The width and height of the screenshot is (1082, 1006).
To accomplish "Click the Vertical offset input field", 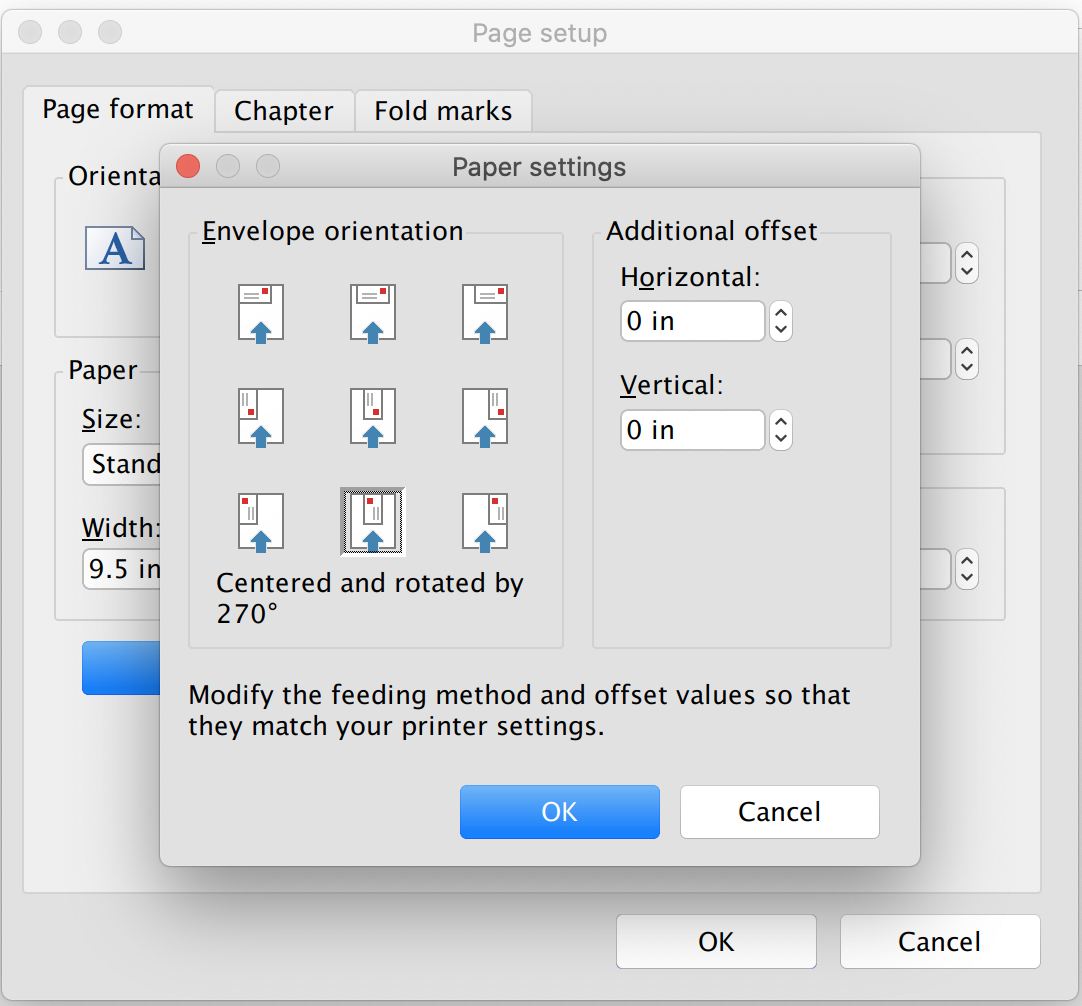I will [692, 430].
